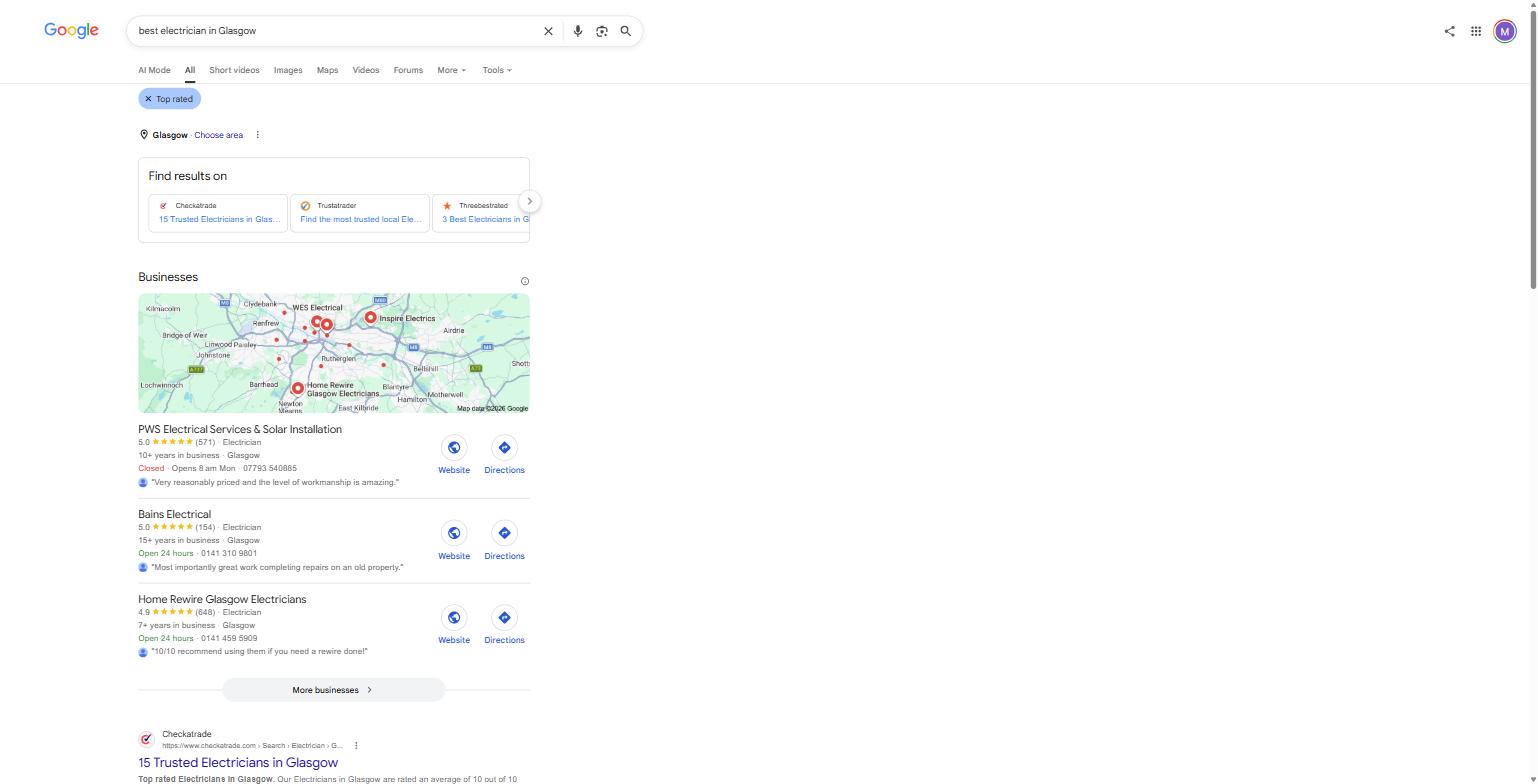
Task: Open the share icon at top right
Action: pos(1449,31)
